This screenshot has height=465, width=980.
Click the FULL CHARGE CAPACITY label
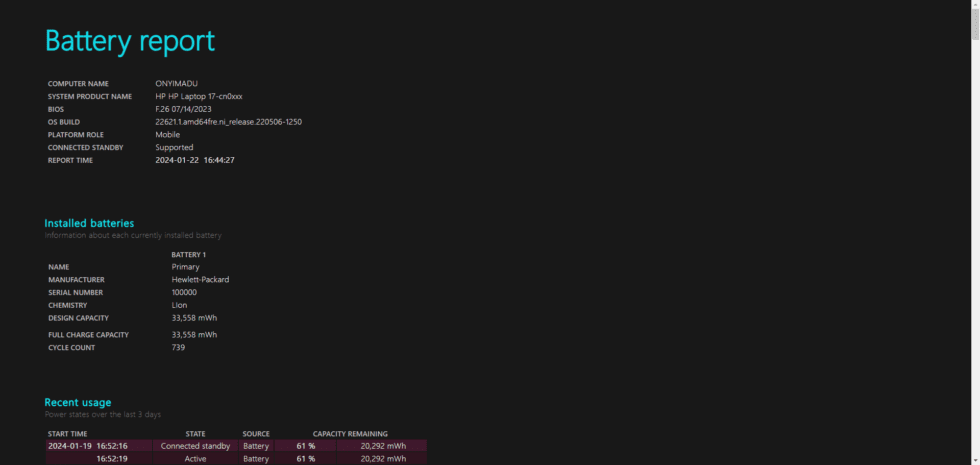[89, 335]
